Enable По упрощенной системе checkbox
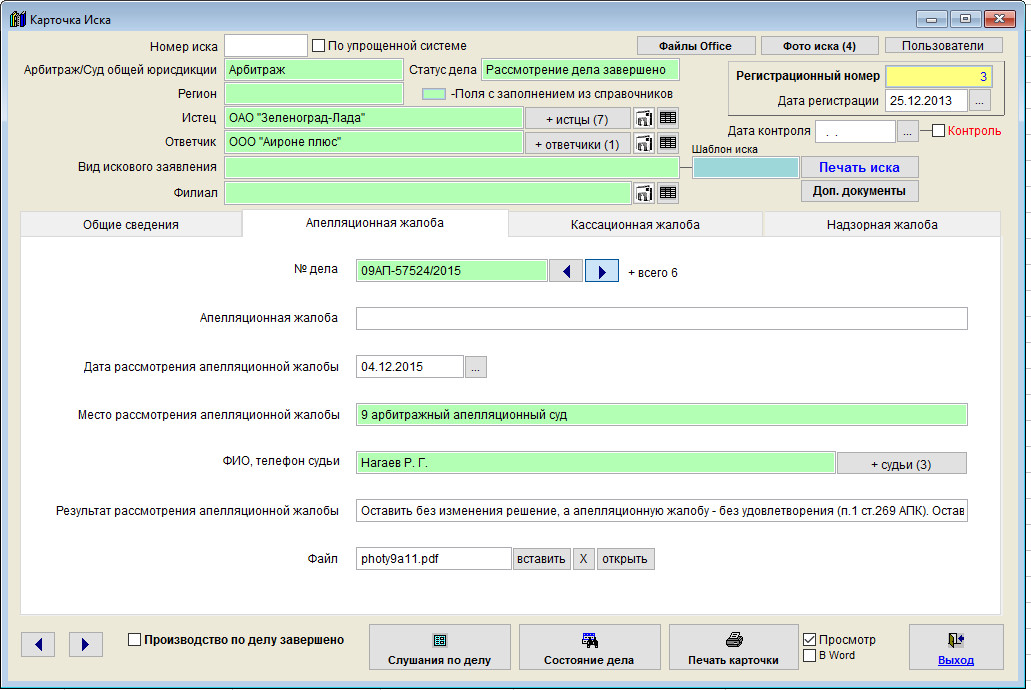 [319, 46]
